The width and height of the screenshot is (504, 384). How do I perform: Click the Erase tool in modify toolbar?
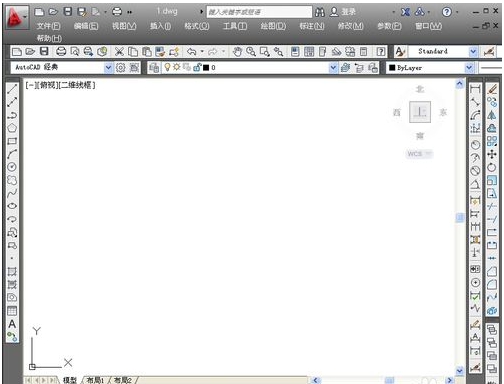pyautogui.click(x=492, y=89)
